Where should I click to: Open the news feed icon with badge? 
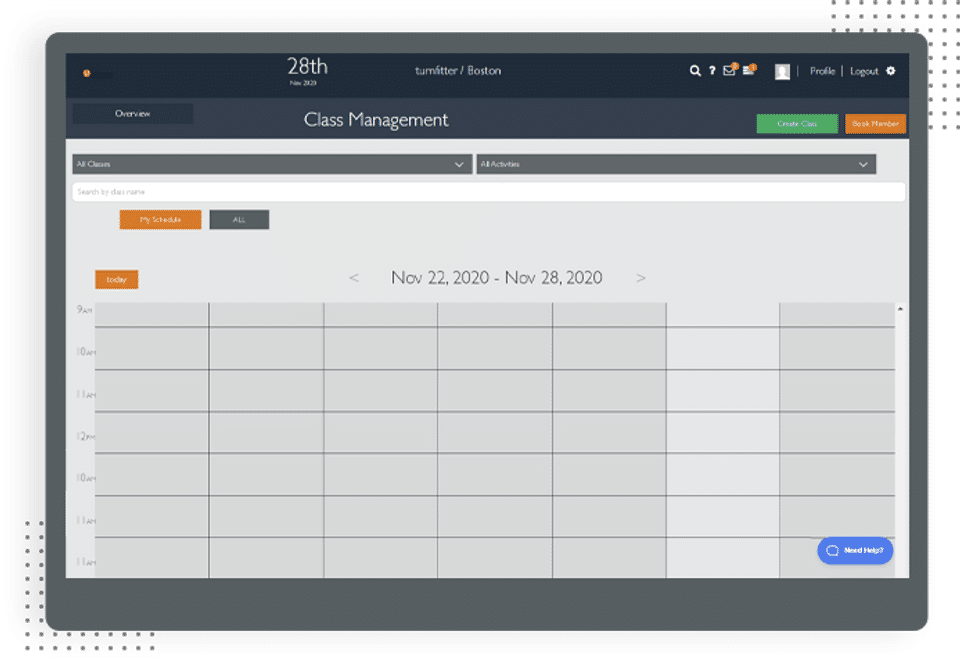(749, 70)
